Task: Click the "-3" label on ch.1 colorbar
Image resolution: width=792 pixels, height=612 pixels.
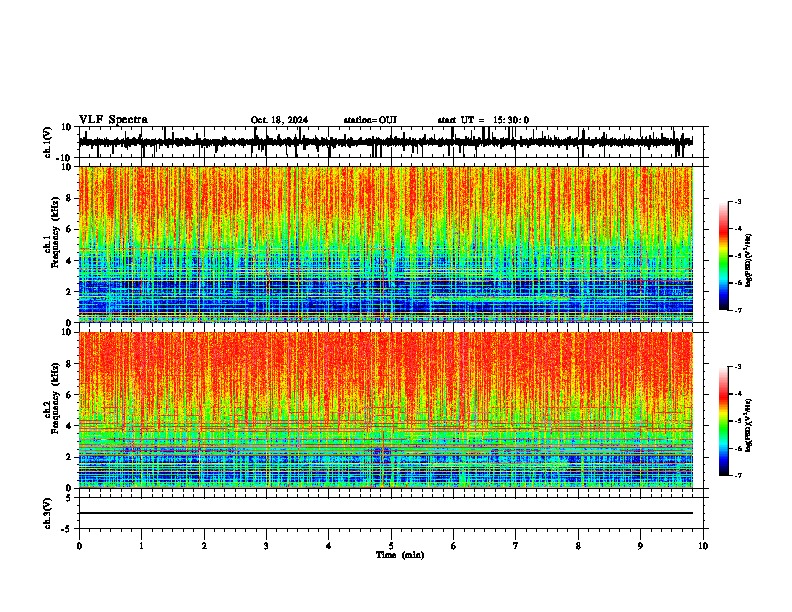Action: pos(738,201)
